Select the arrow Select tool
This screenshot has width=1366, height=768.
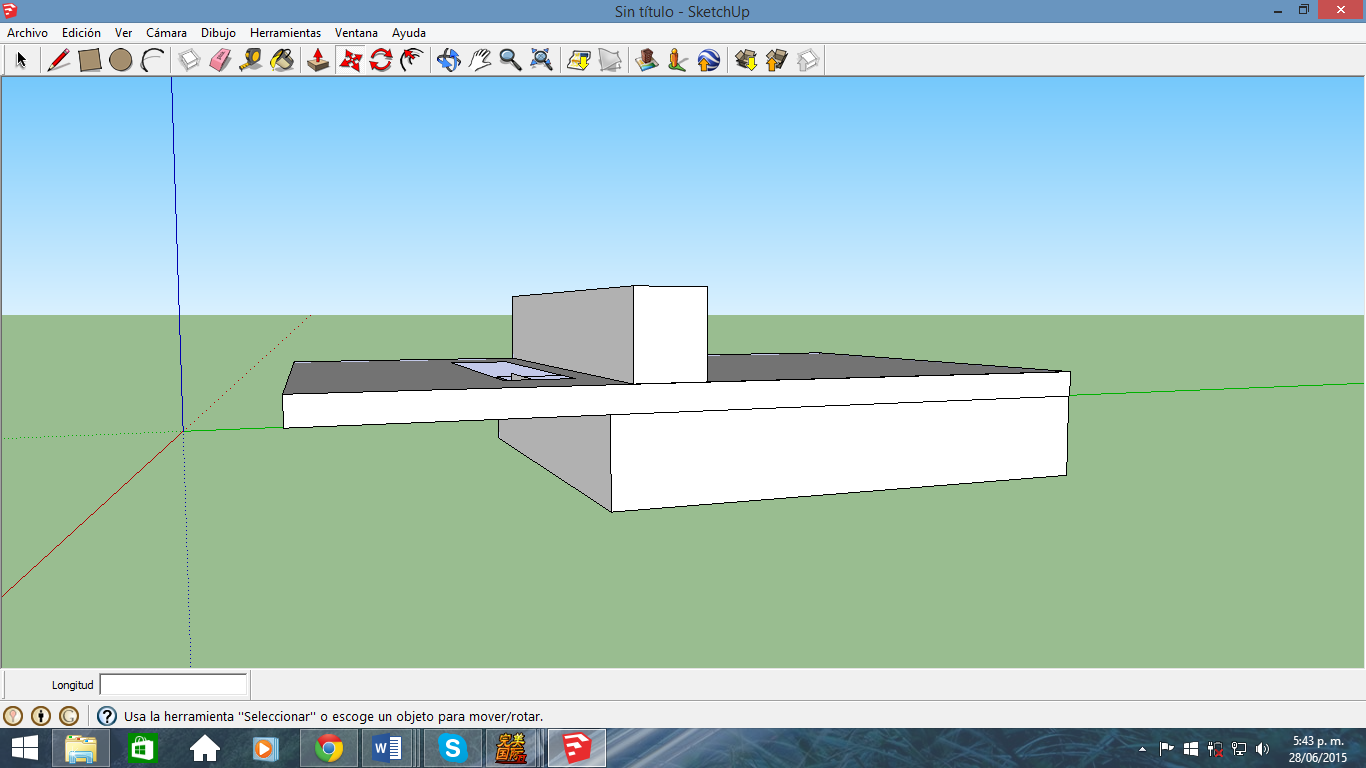tap(21, 60)
